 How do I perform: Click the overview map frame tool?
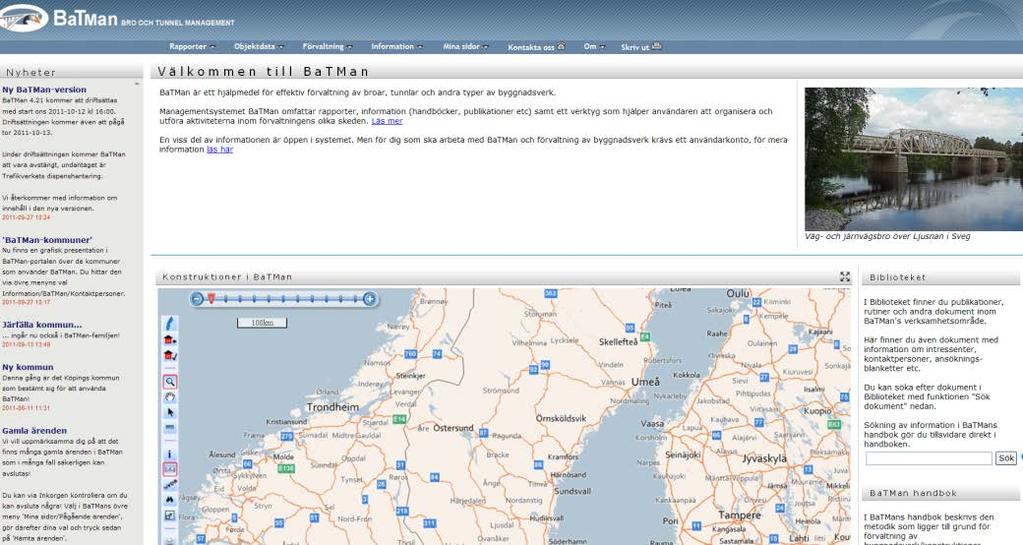(x=170, y=516)
